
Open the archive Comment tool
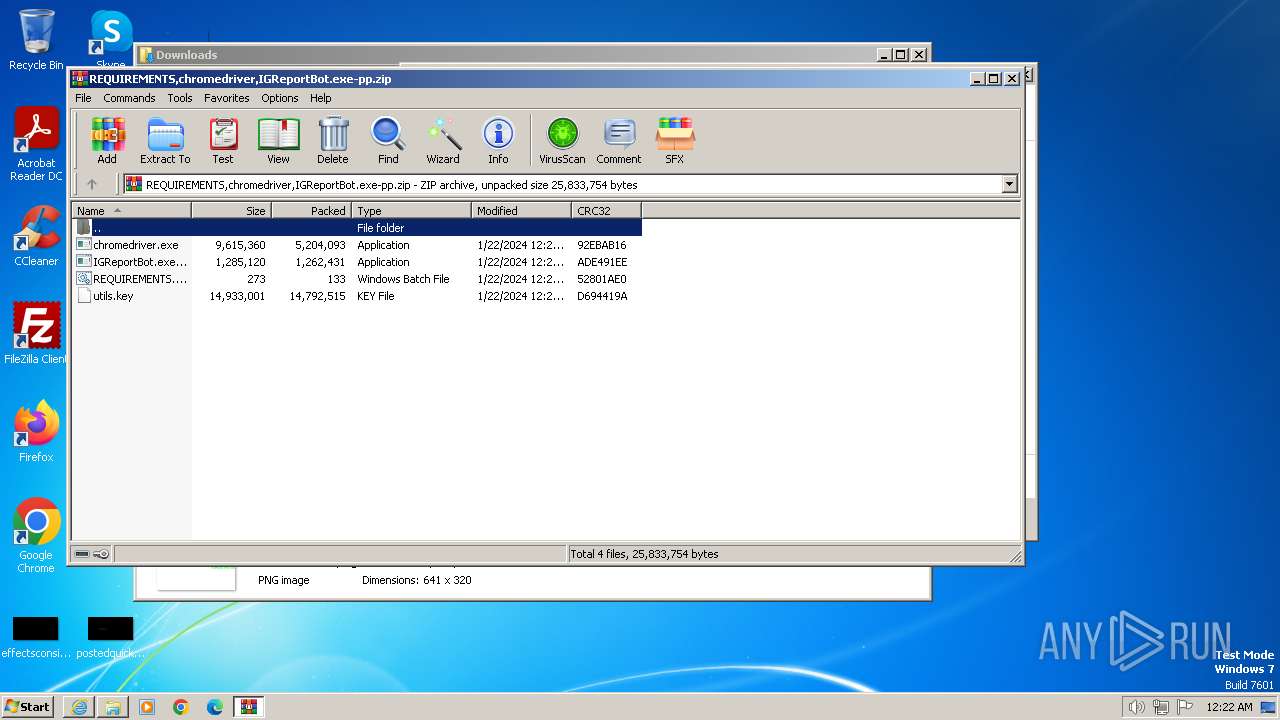click(x=619, y=141)
